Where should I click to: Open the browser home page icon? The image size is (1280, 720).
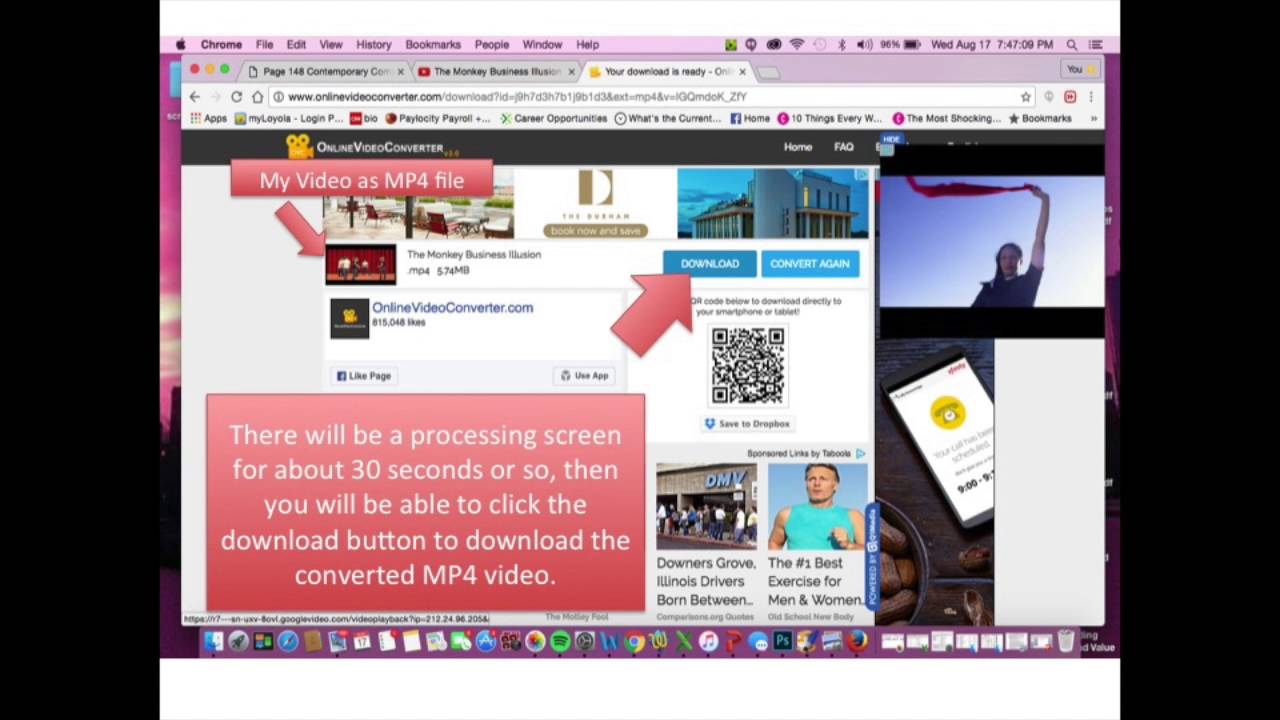point(257,97)
